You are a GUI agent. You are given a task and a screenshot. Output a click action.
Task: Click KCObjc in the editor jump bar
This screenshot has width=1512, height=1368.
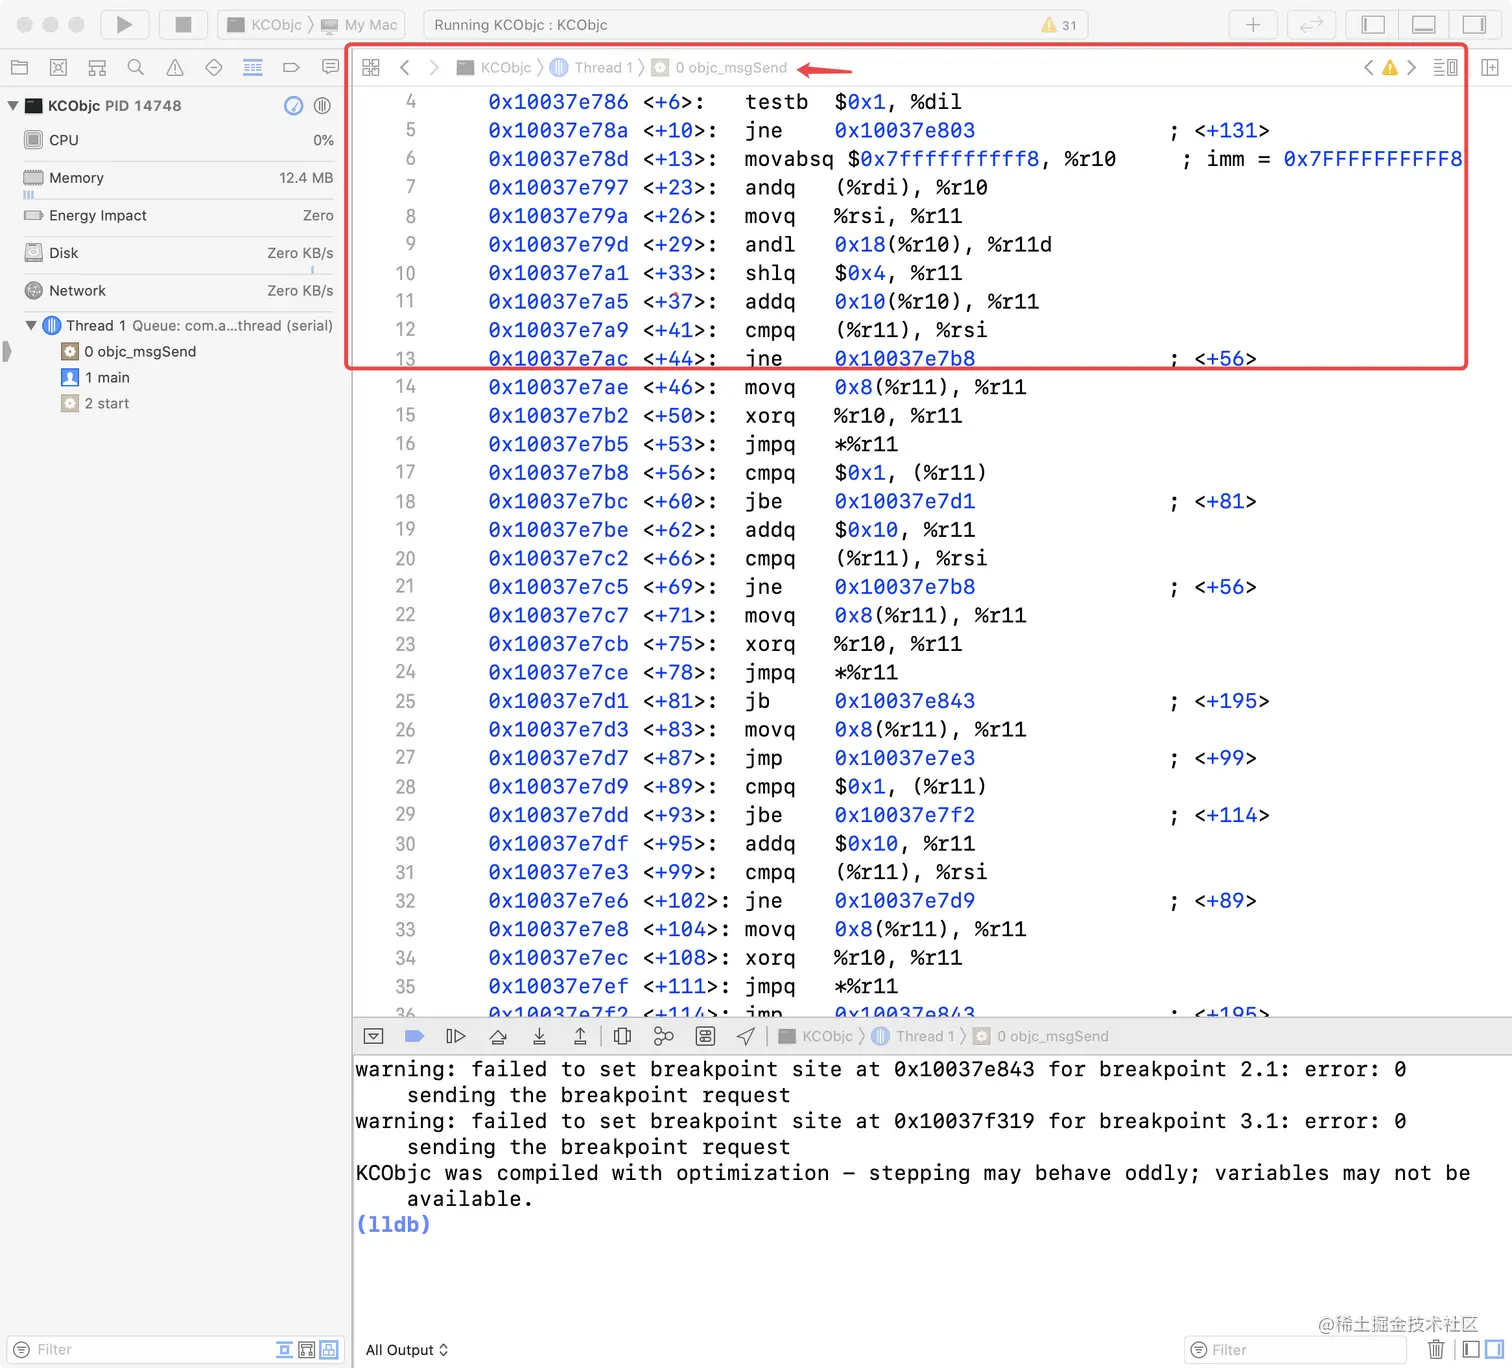point(494,68)
